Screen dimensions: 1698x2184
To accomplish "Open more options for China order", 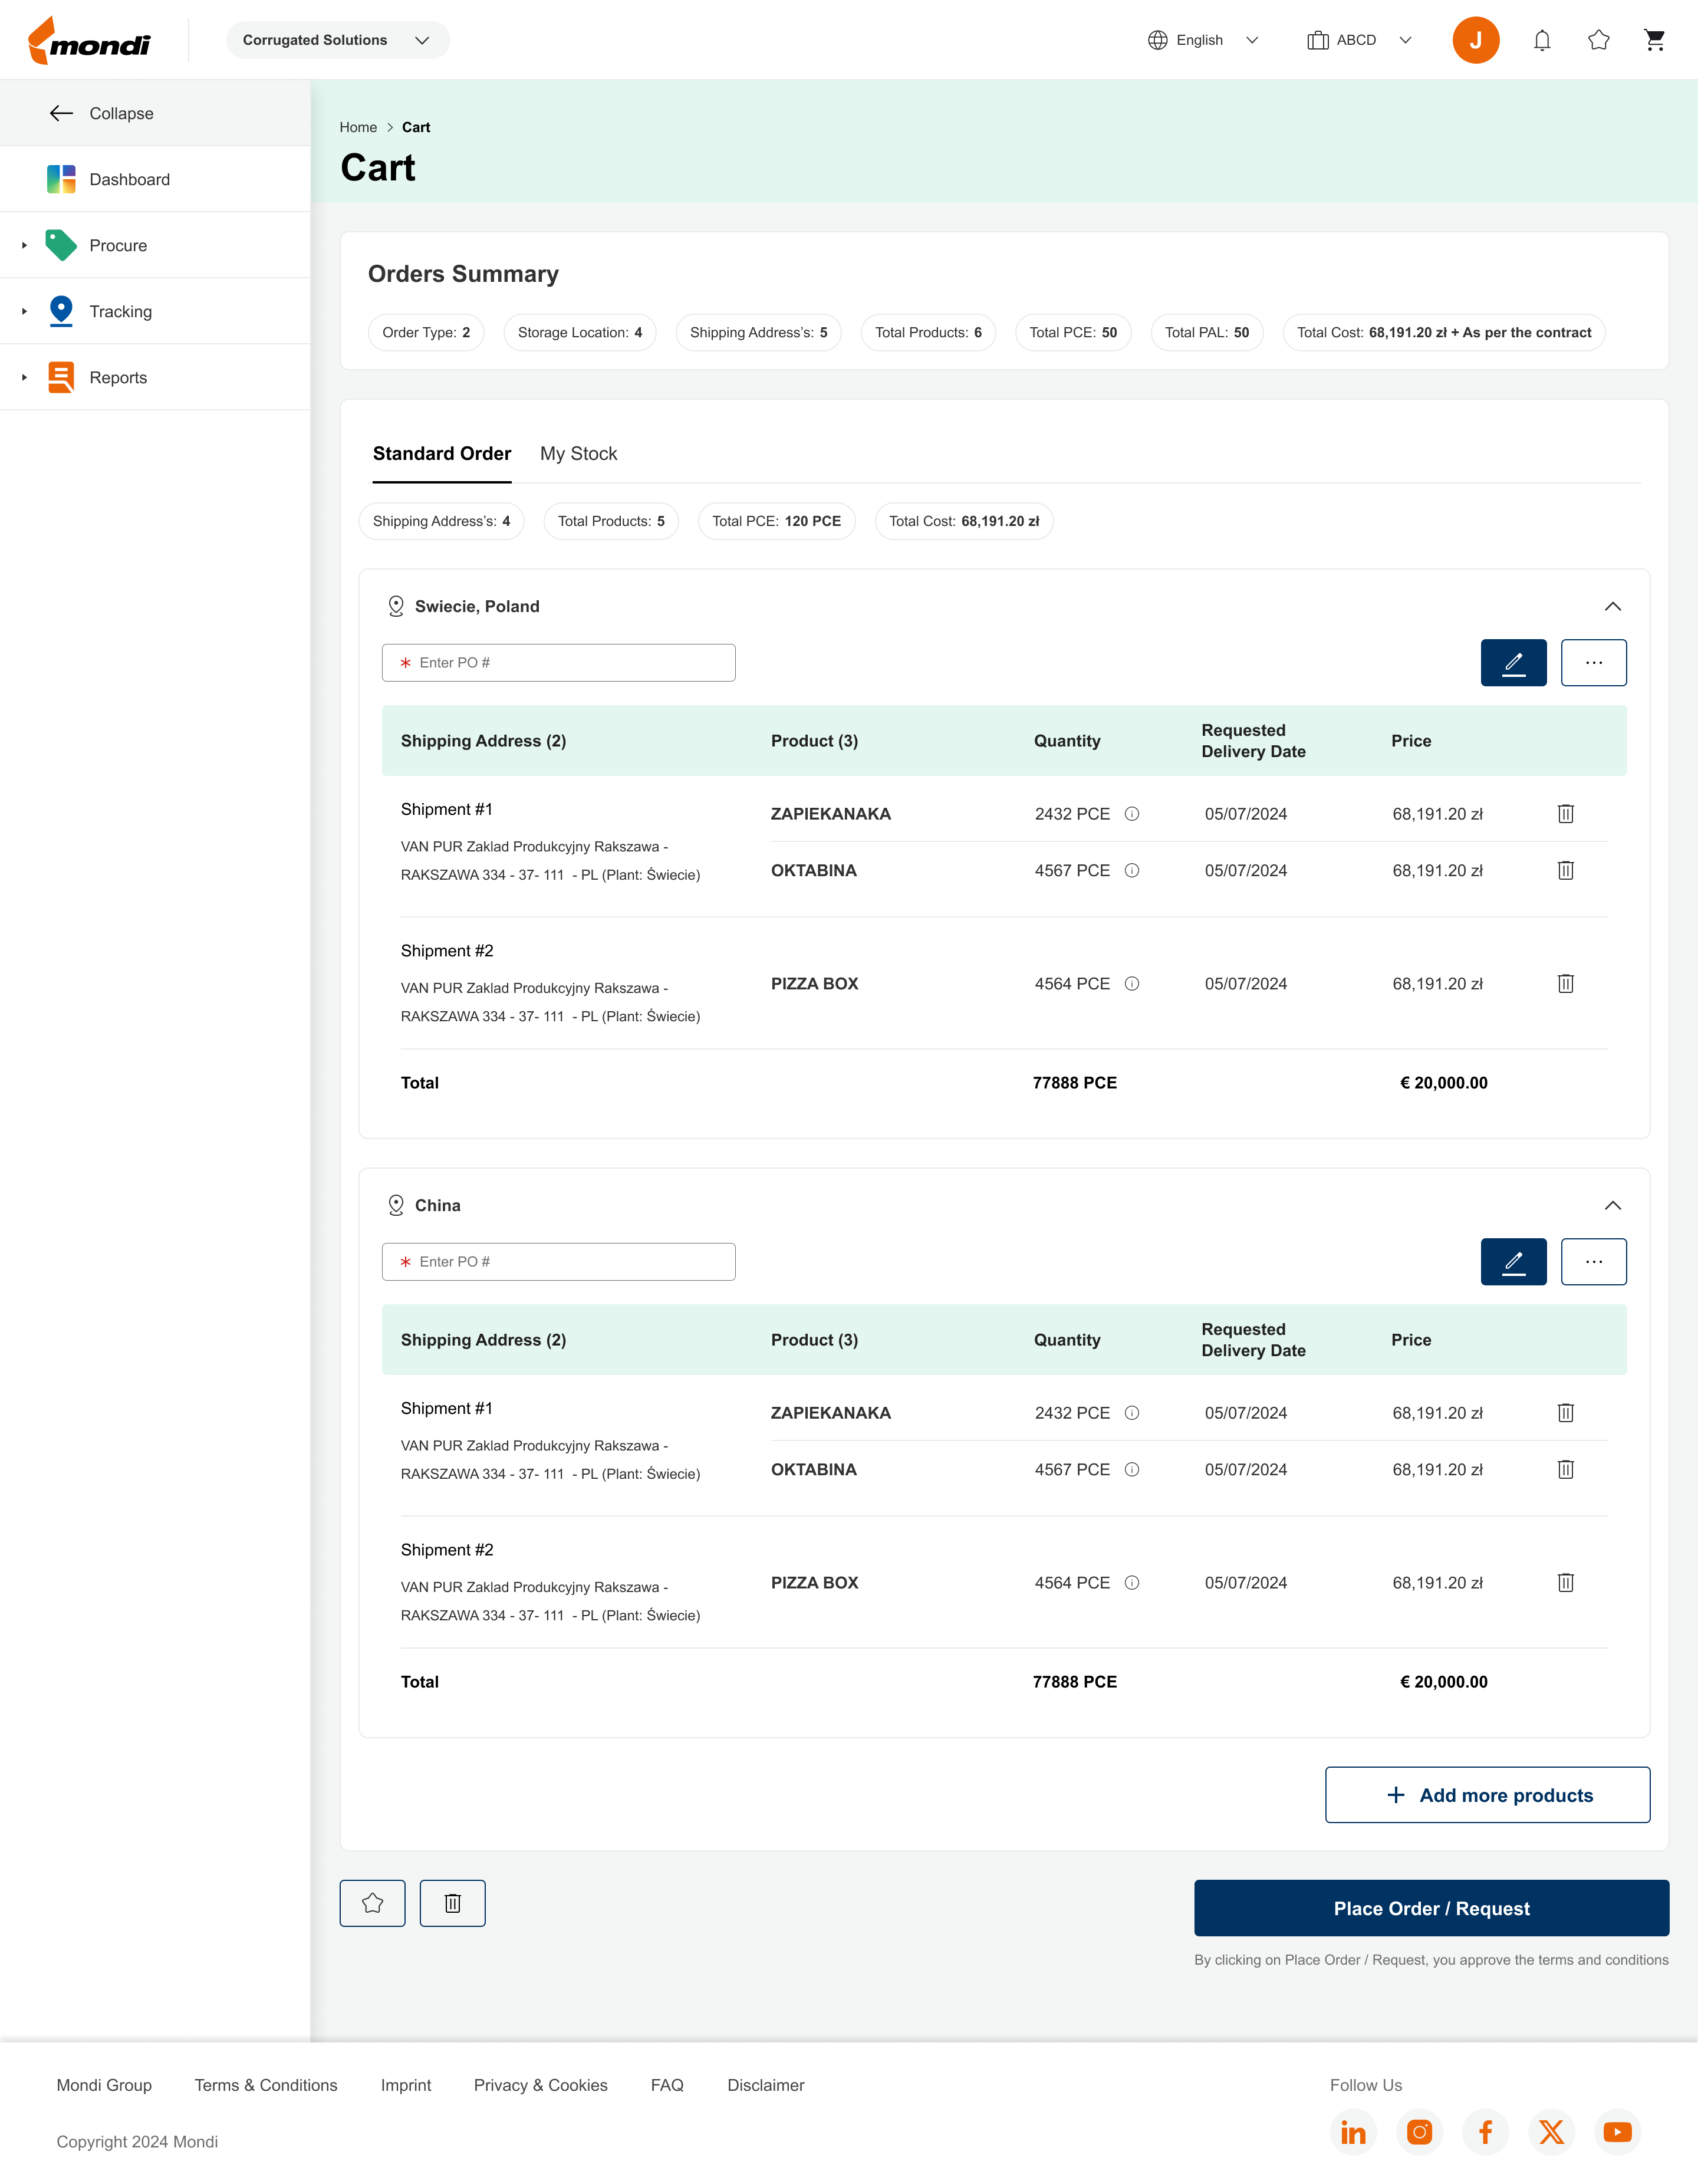I will pos(1593,1261).
